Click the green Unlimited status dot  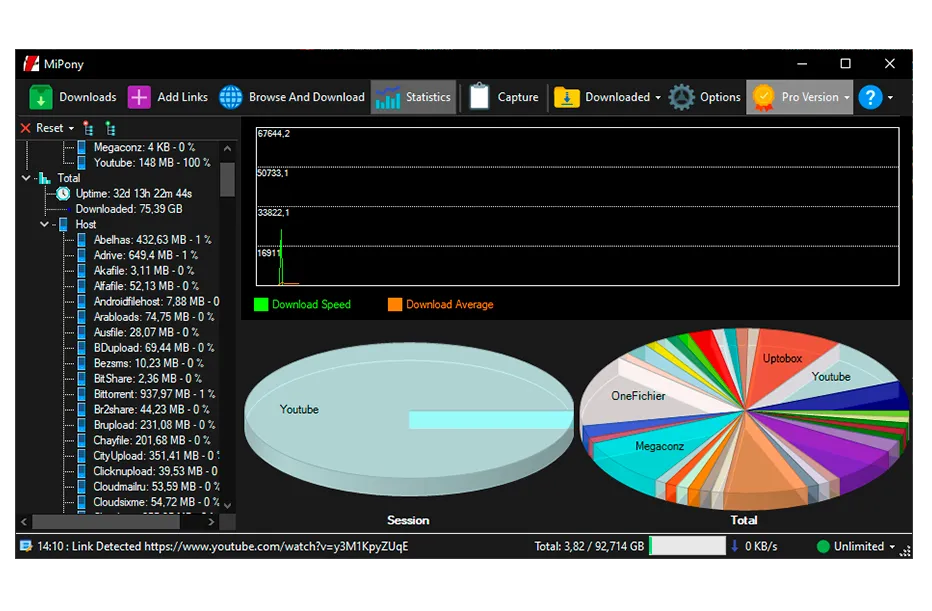point(823,546)
